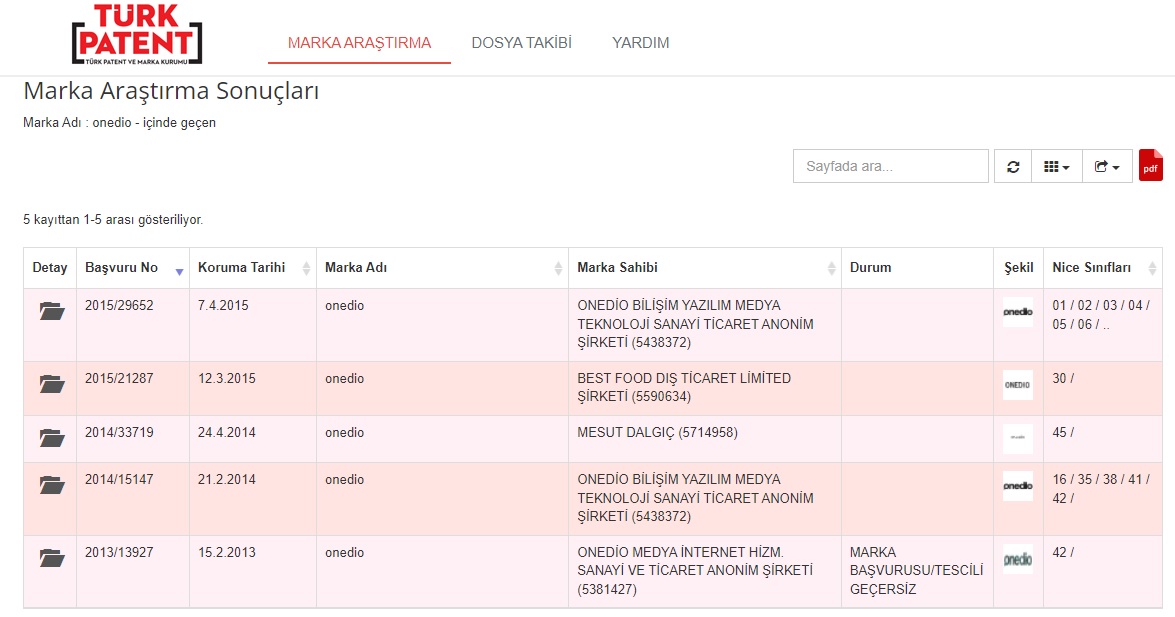Select application number 2015/29652
The image size is (1175, 617).
click(119, 305)
